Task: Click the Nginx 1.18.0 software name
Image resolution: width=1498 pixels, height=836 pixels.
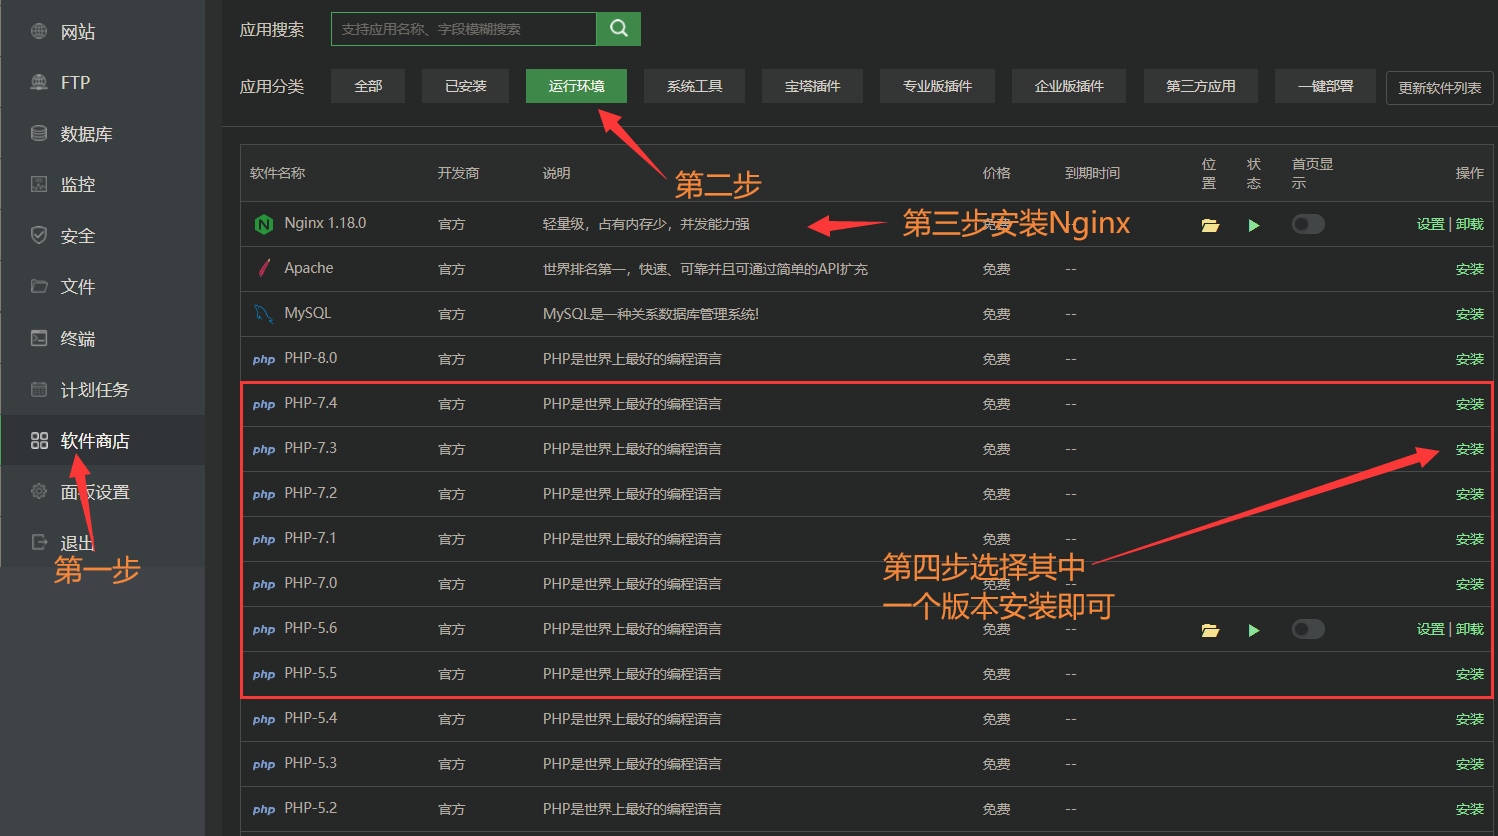Action: tap(325, 223)
